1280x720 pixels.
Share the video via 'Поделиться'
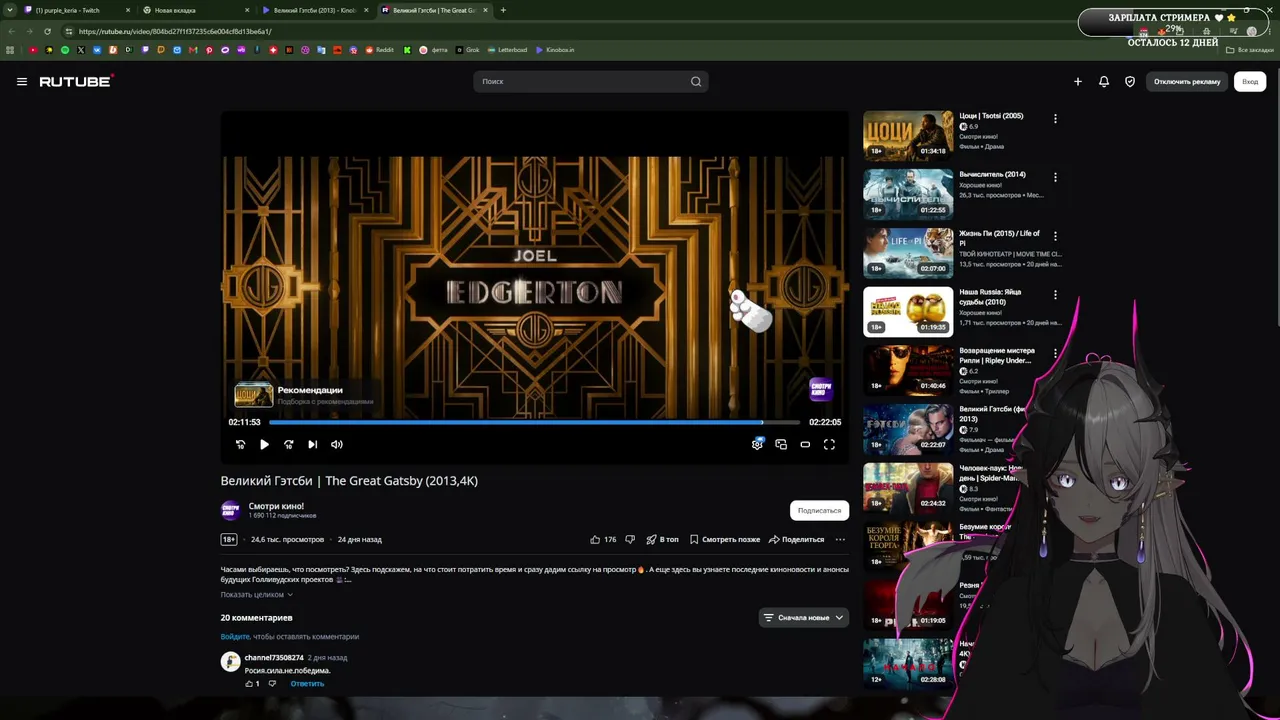[796, 540]
